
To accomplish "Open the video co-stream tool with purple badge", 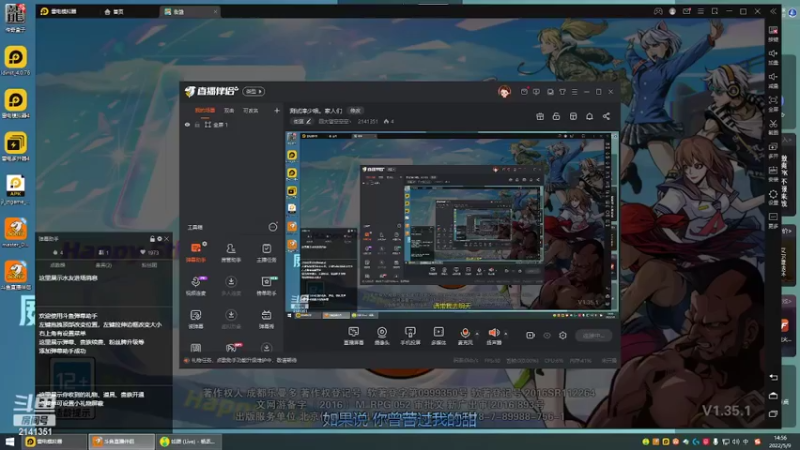I will (196, 286).
